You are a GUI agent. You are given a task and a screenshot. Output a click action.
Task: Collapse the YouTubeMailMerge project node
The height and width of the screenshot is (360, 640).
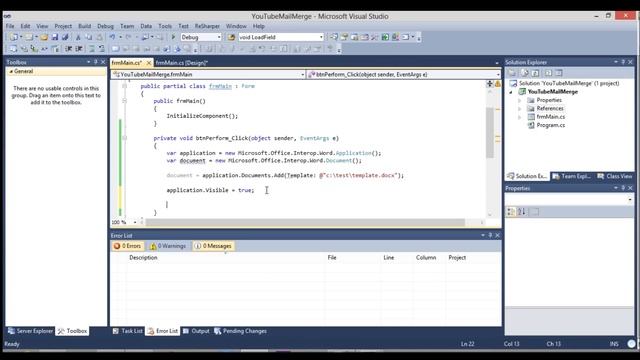511,92
